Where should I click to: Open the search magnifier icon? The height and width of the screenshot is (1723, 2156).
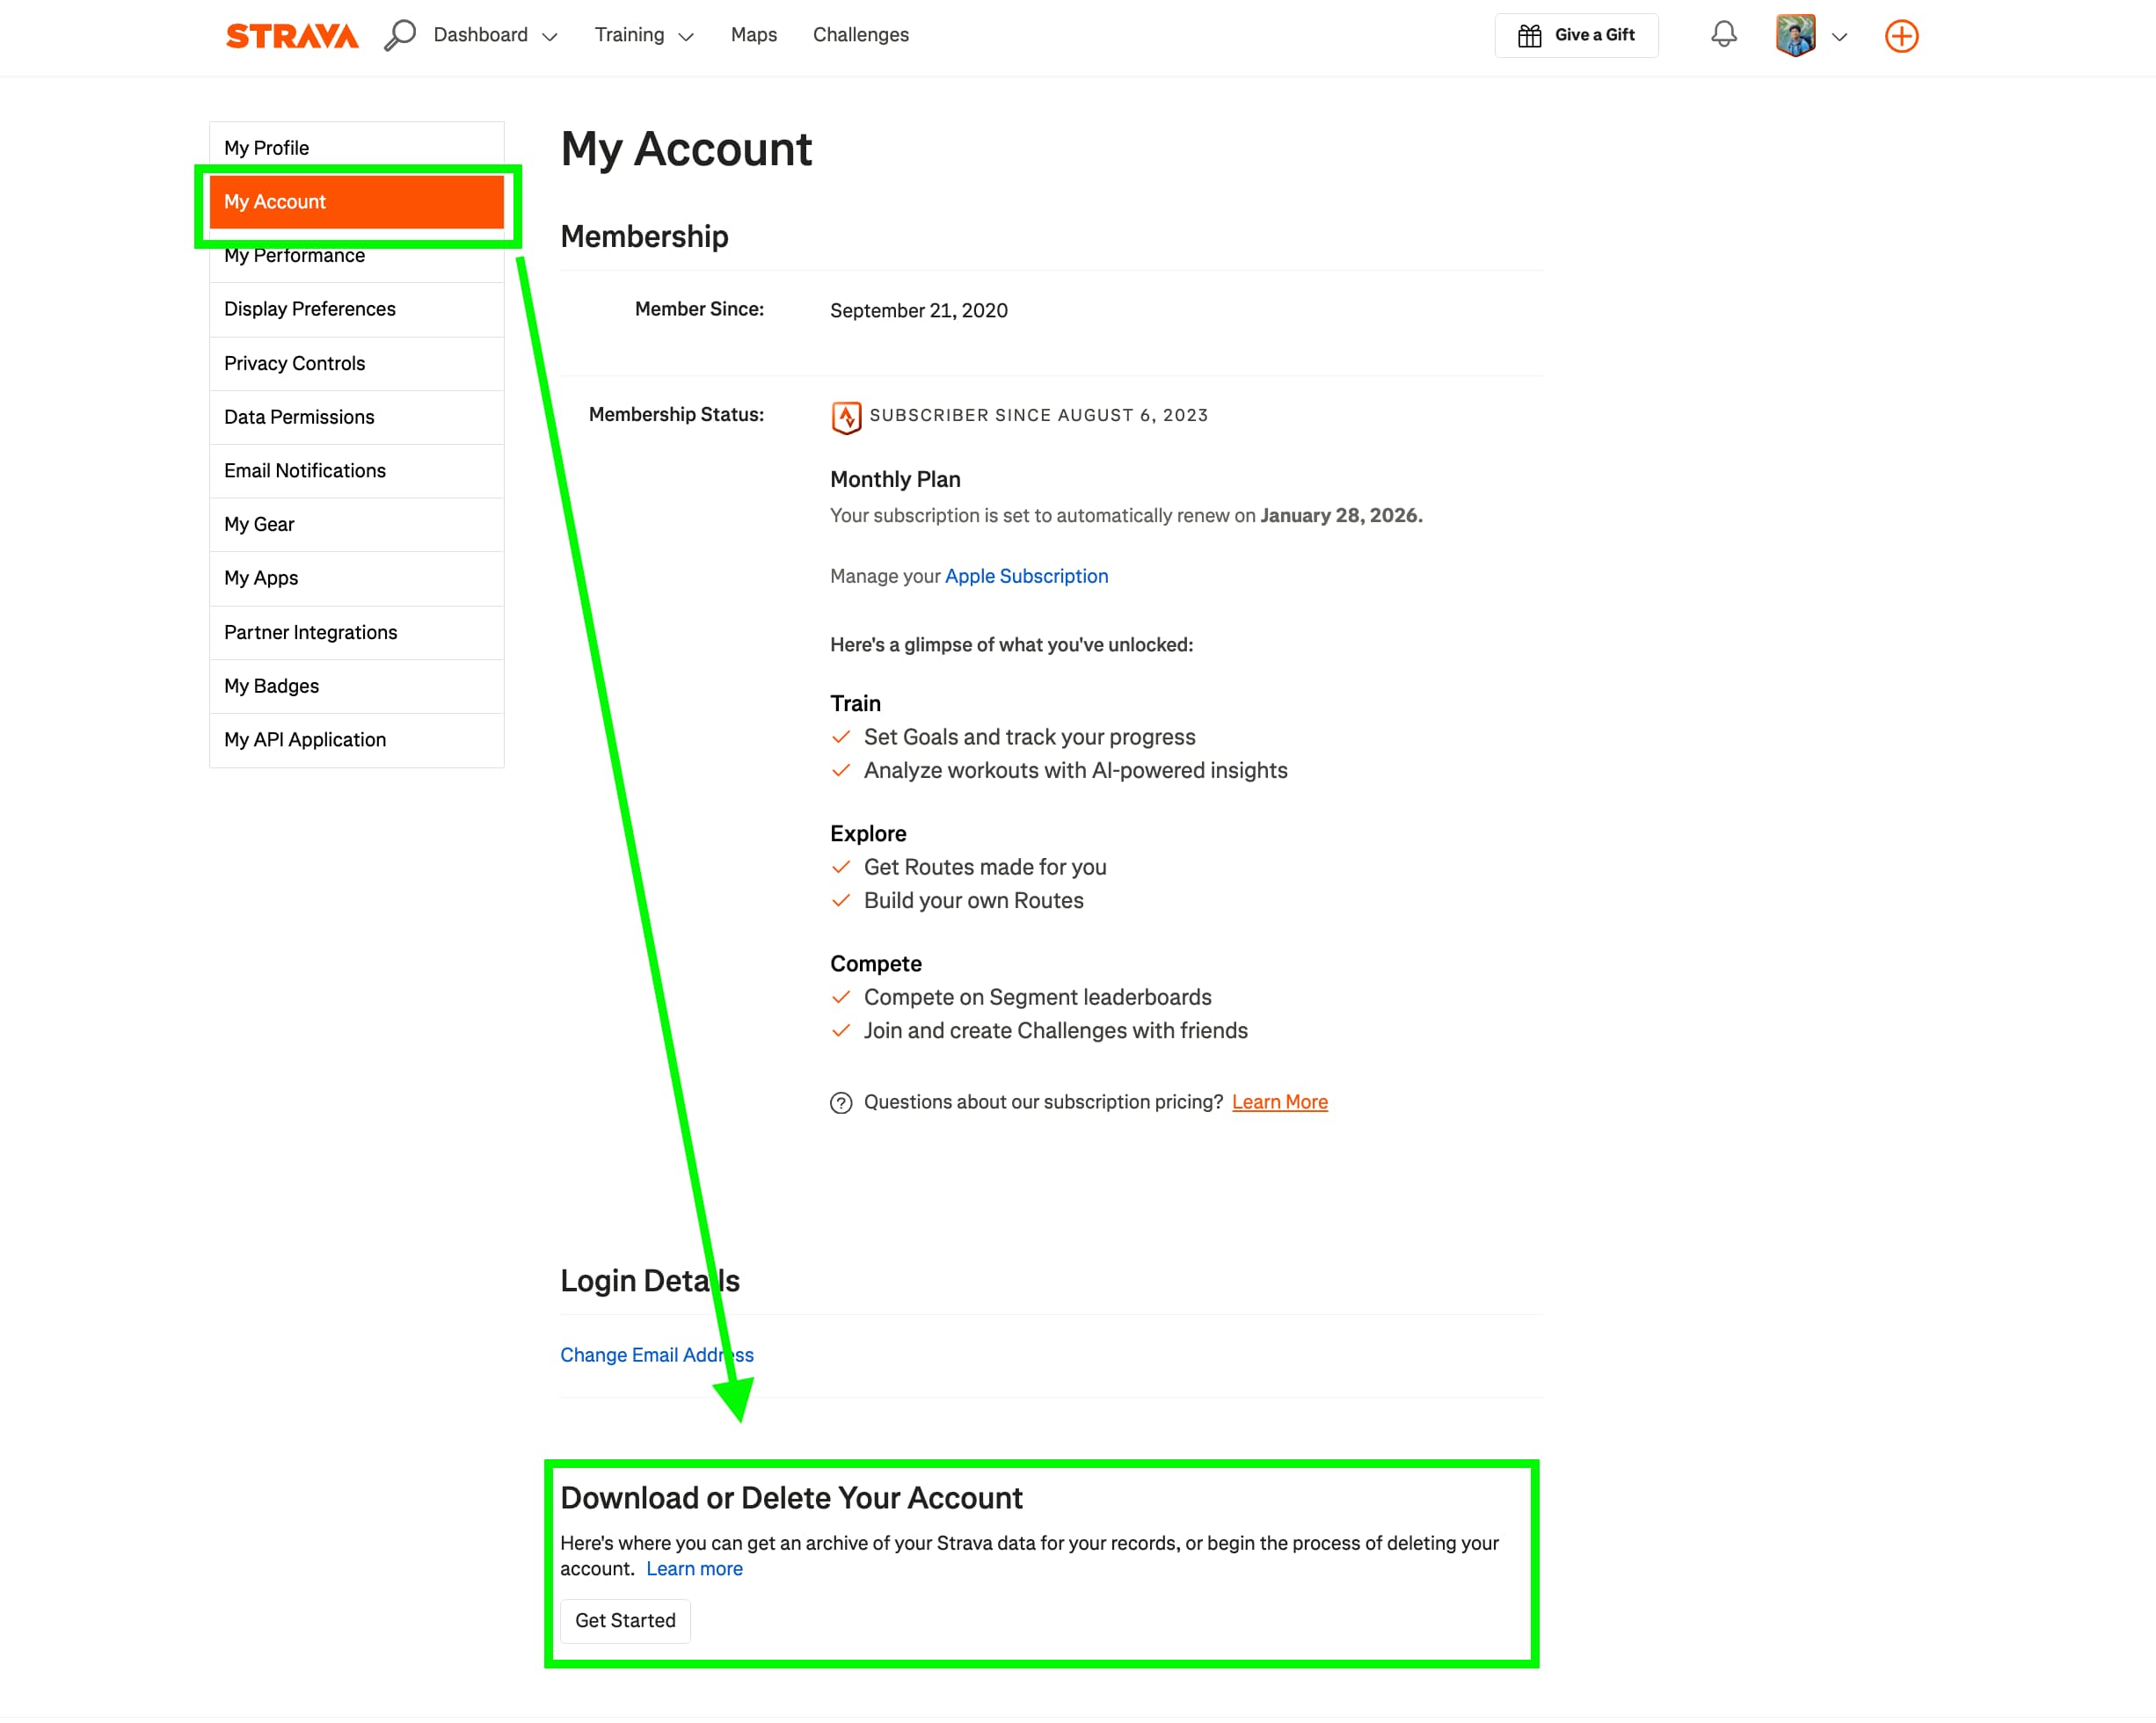[x=400, y=34]
